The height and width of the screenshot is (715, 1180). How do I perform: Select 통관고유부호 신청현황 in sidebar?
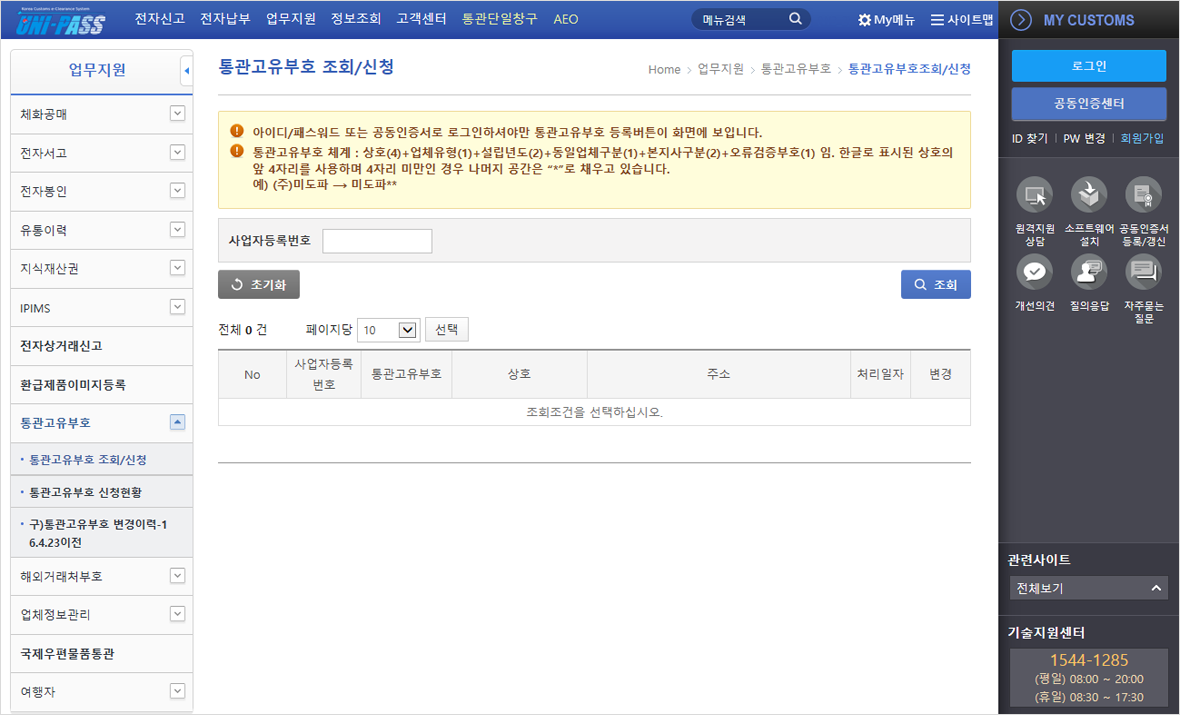click(86, 493)
